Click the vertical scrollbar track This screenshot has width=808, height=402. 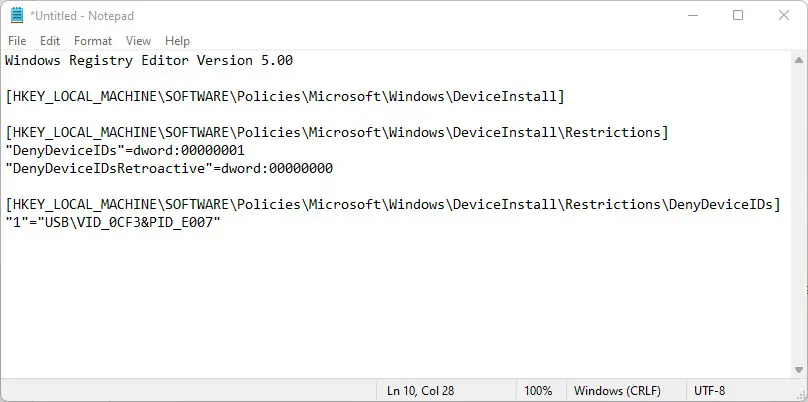click(799, 215)
